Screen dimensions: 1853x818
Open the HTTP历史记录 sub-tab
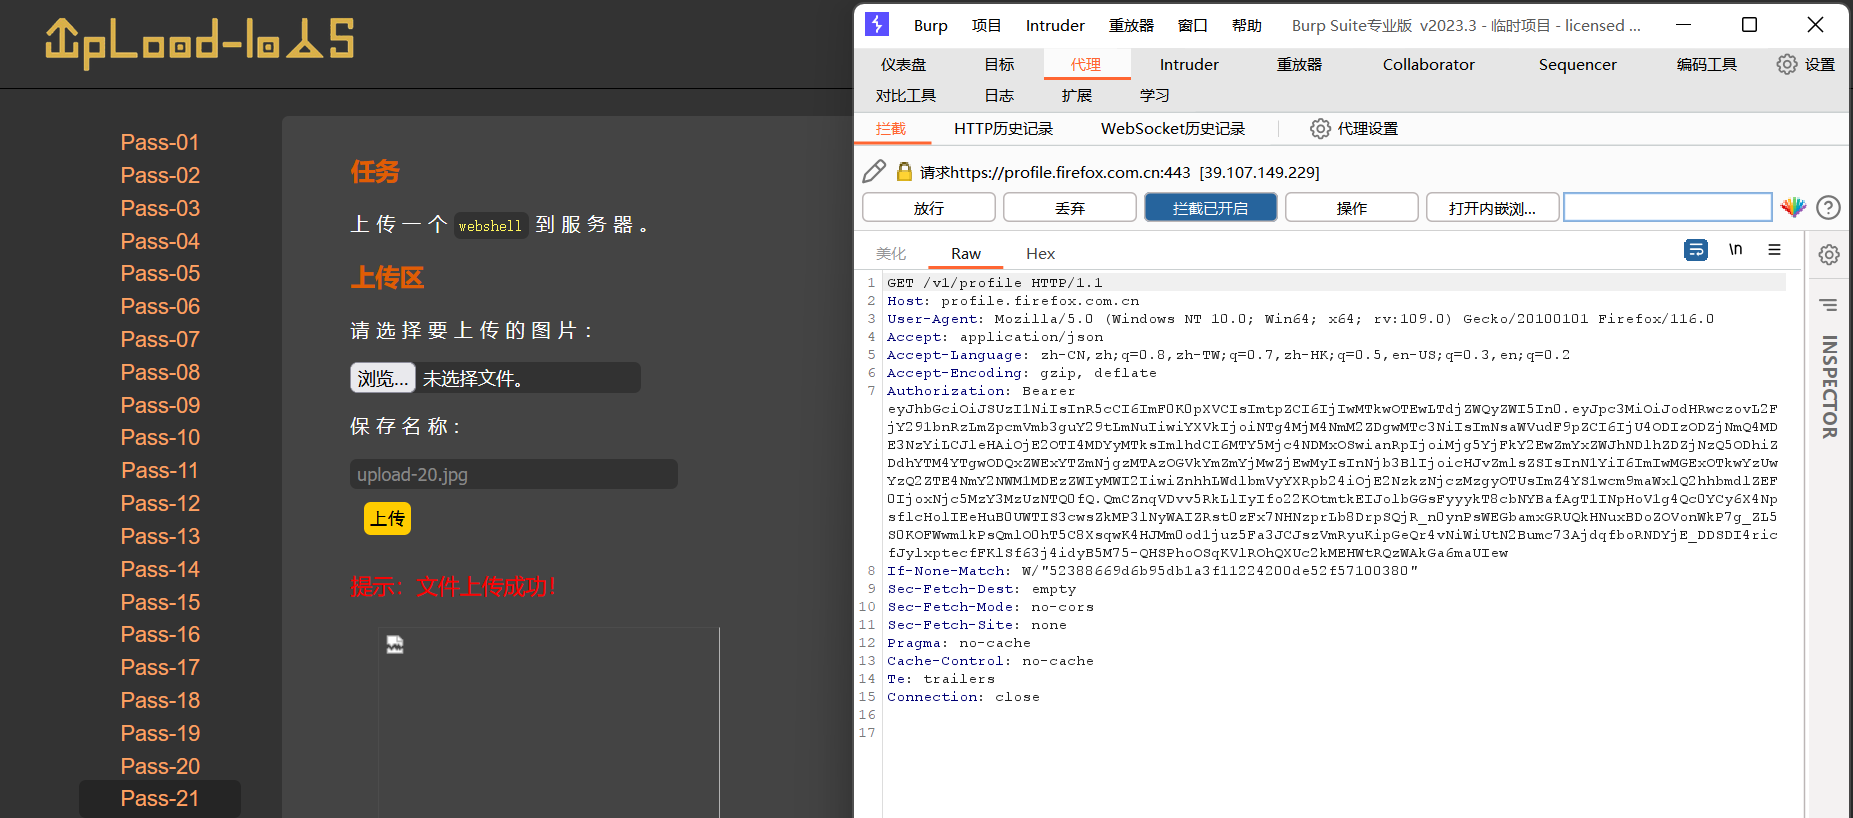click(x=1003, y=128)
